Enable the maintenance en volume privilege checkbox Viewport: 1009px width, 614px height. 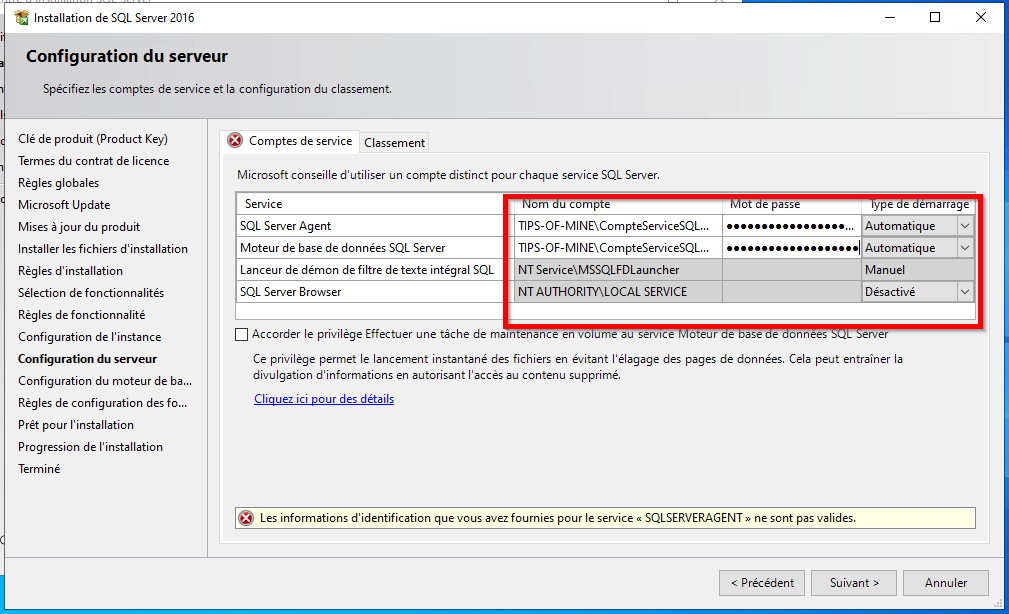click(241, 335)
